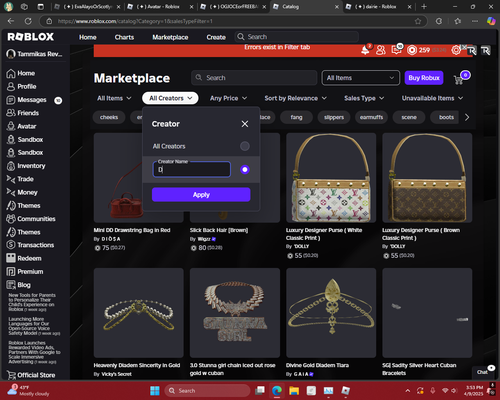500x400 pixels.
Task: Open the shopping cart icon
Action: click(458, 80)
